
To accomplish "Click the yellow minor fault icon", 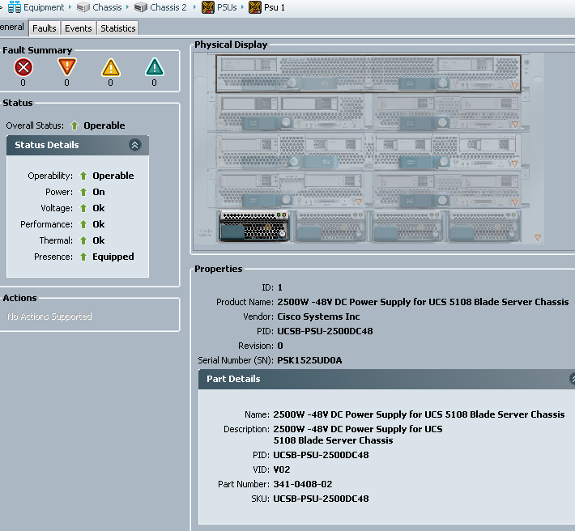I will coord(110,67).
